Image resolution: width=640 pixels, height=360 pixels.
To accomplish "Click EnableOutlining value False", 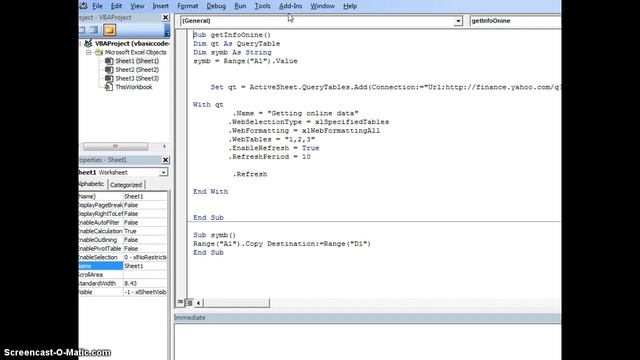I will (145, 240).
